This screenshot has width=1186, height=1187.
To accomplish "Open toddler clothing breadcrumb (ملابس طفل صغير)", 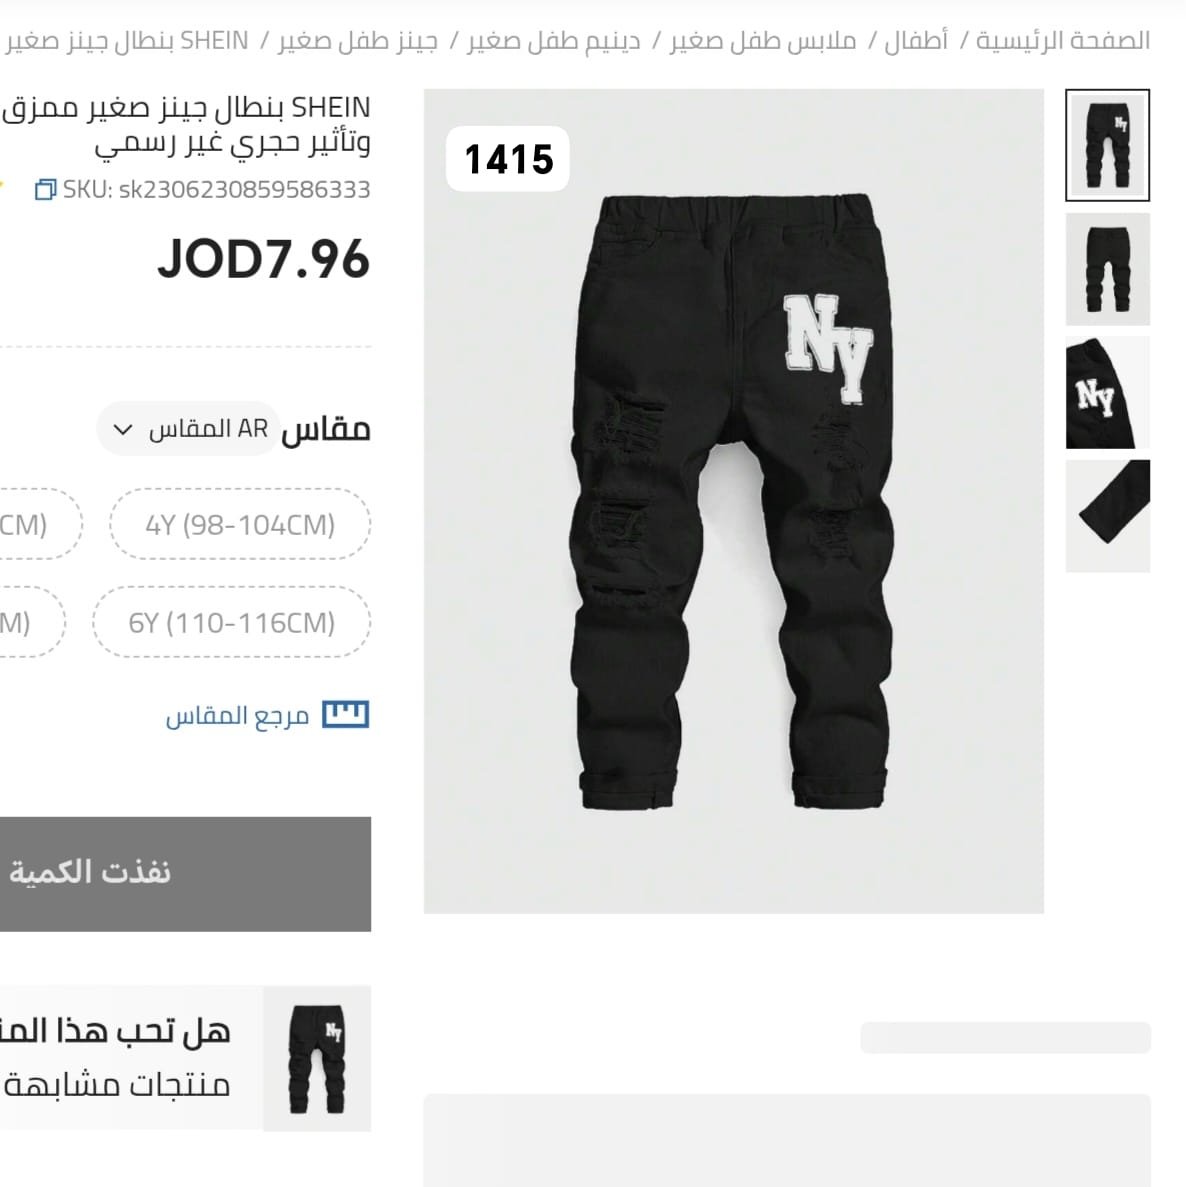I will click(763, 40).
